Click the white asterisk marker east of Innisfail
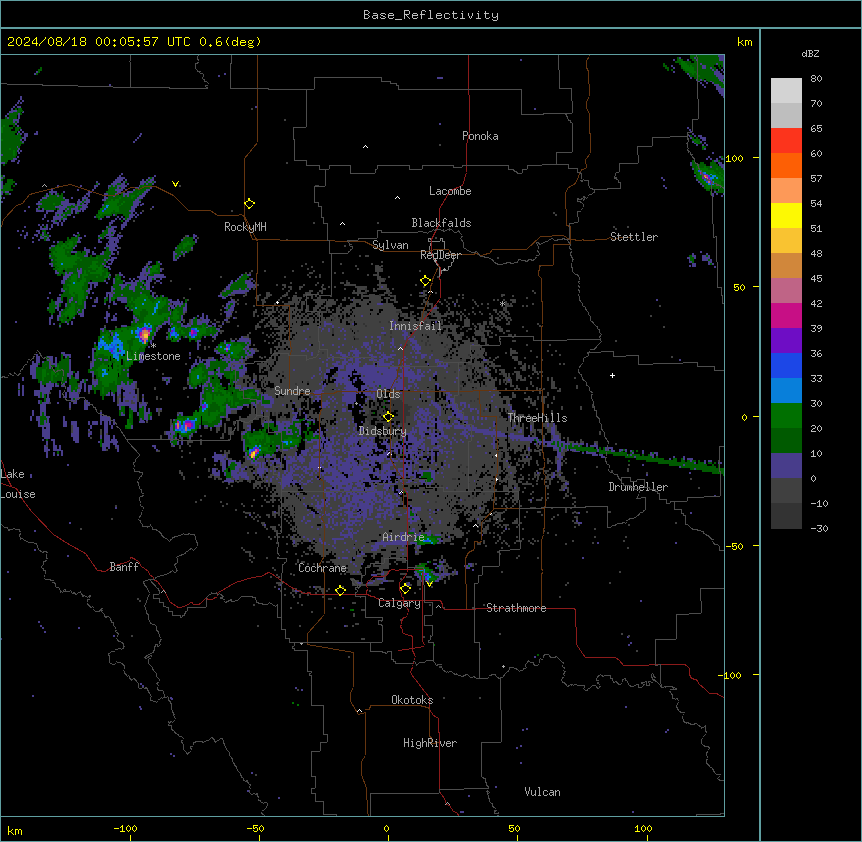The image size is (862, 842). [502, 303]
